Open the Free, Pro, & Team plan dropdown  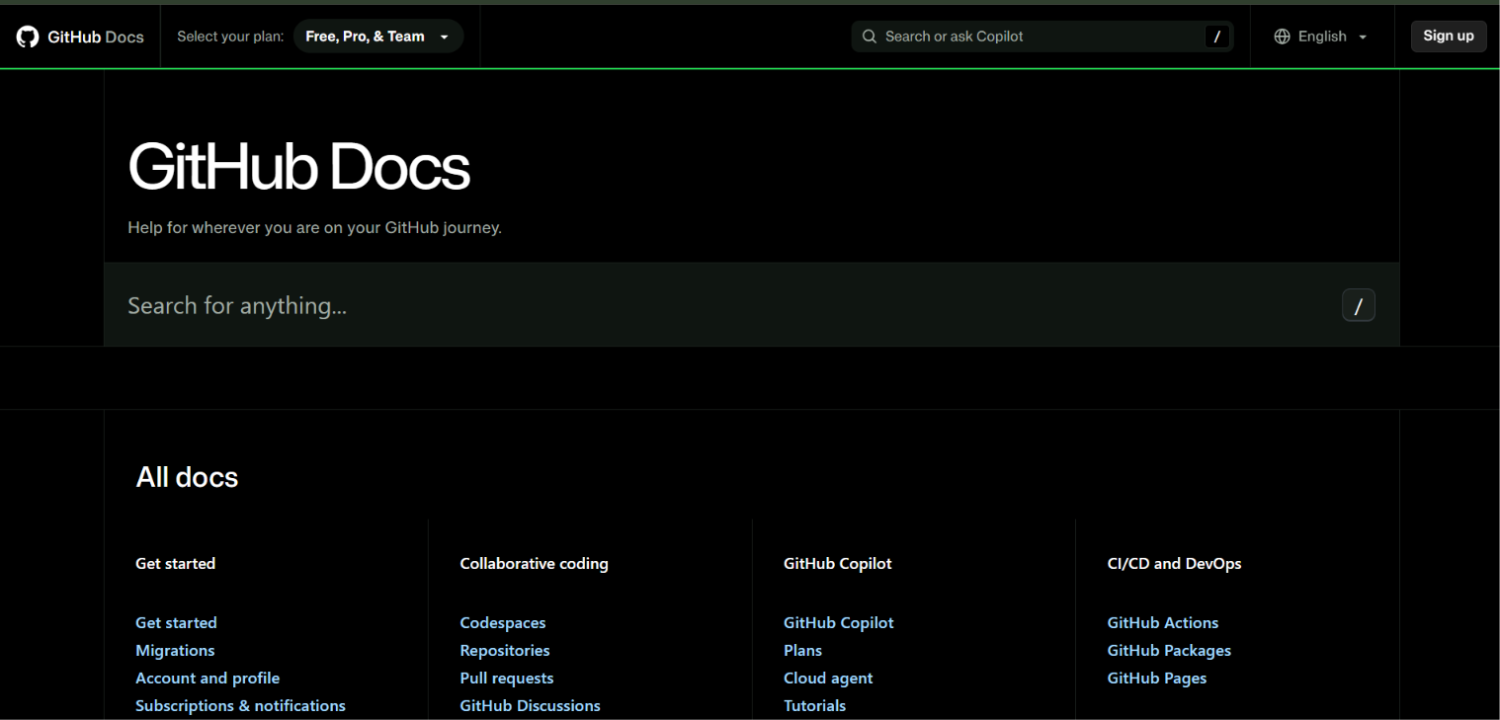pos(378,37)
